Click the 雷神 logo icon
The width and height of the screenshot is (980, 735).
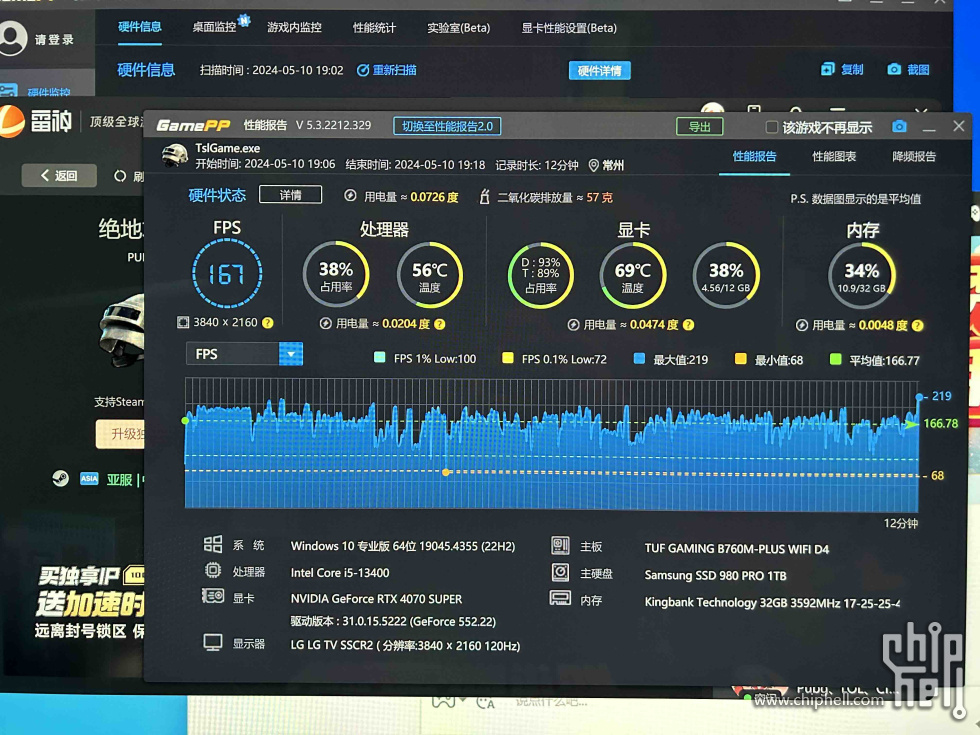(11, 121)
